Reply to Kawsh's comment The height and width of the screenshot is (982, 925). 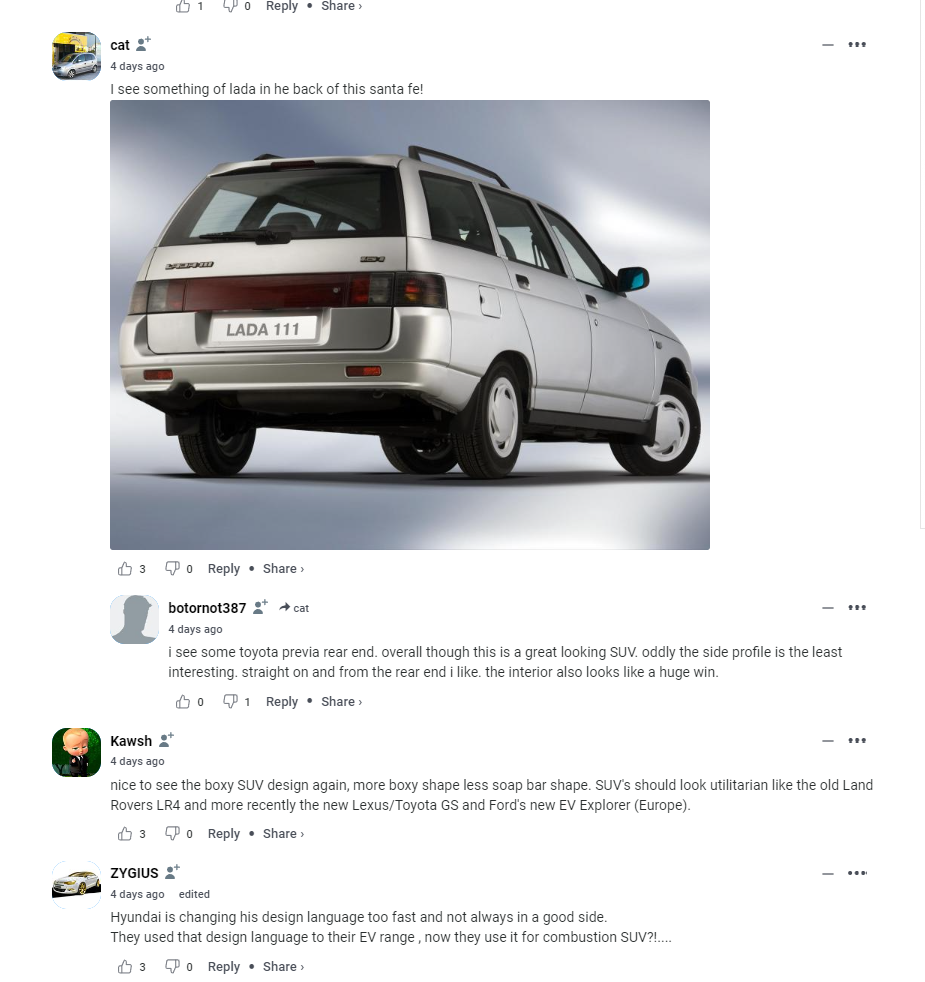[x=224, y=834]
